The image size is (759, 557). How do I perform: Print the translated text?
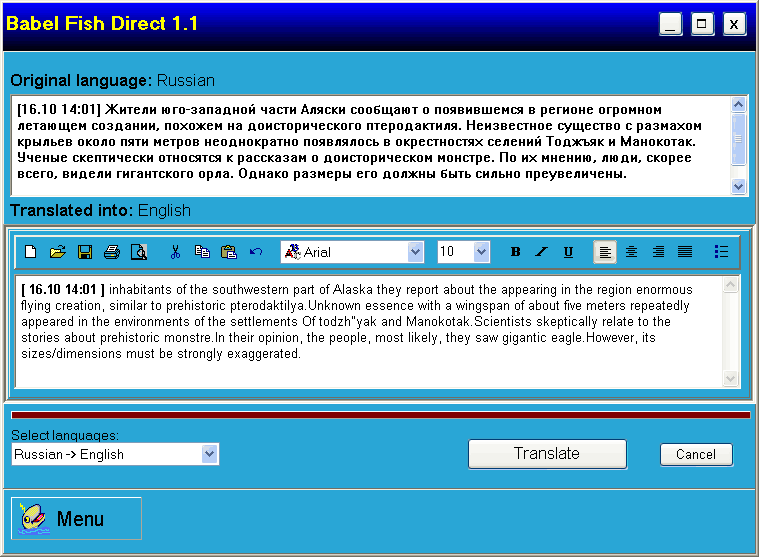(111, 252)
